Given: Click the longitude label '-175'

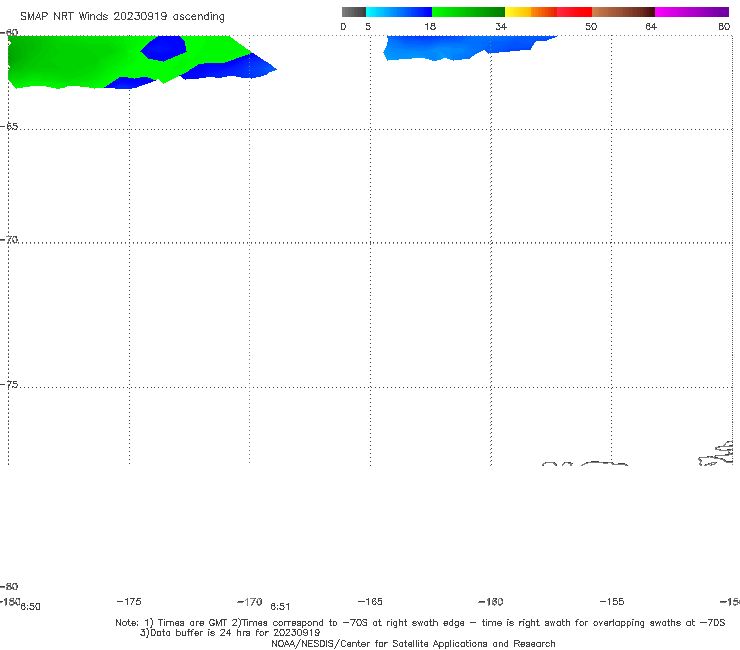Looking at the screenshot, I should (x=129, y=601).
